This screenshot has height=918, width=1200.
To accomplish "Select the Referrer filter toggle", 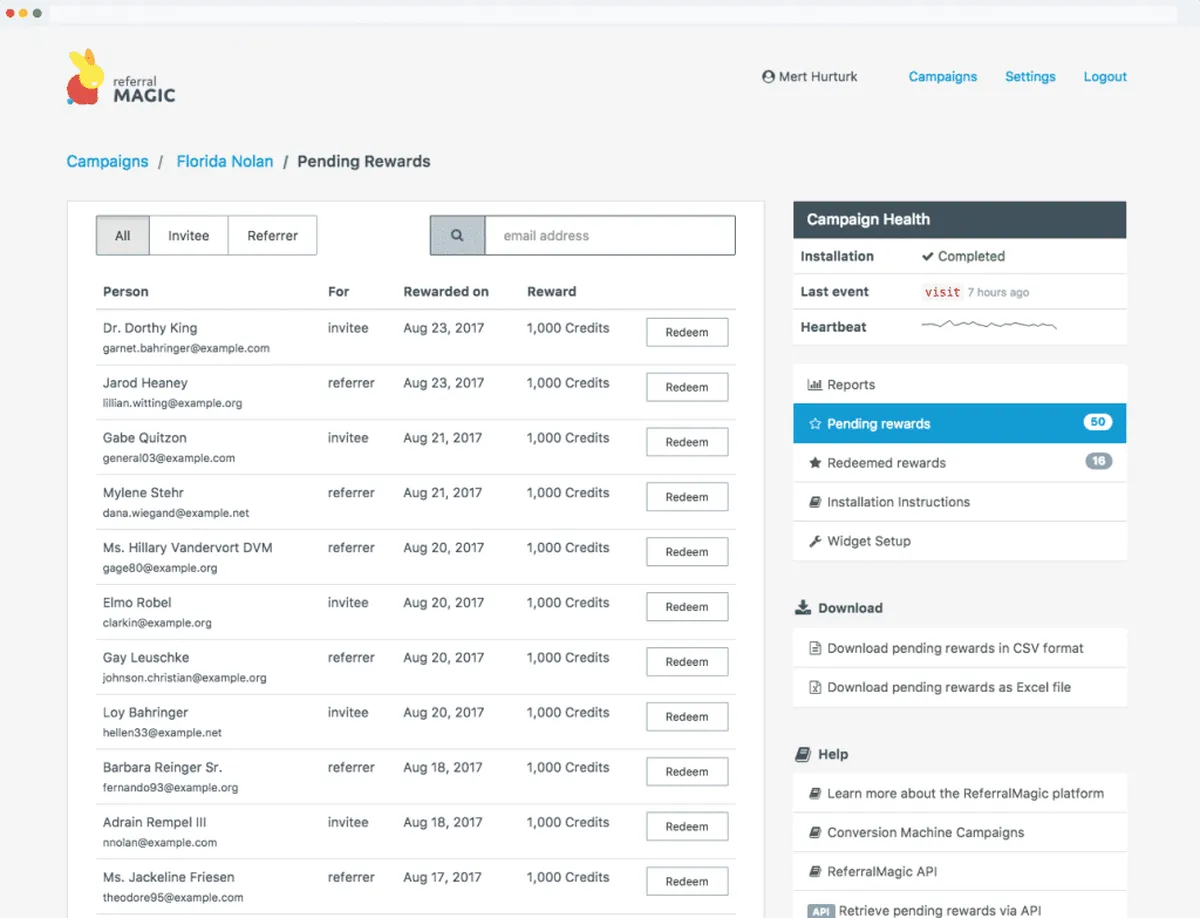I will pos(273,236).
